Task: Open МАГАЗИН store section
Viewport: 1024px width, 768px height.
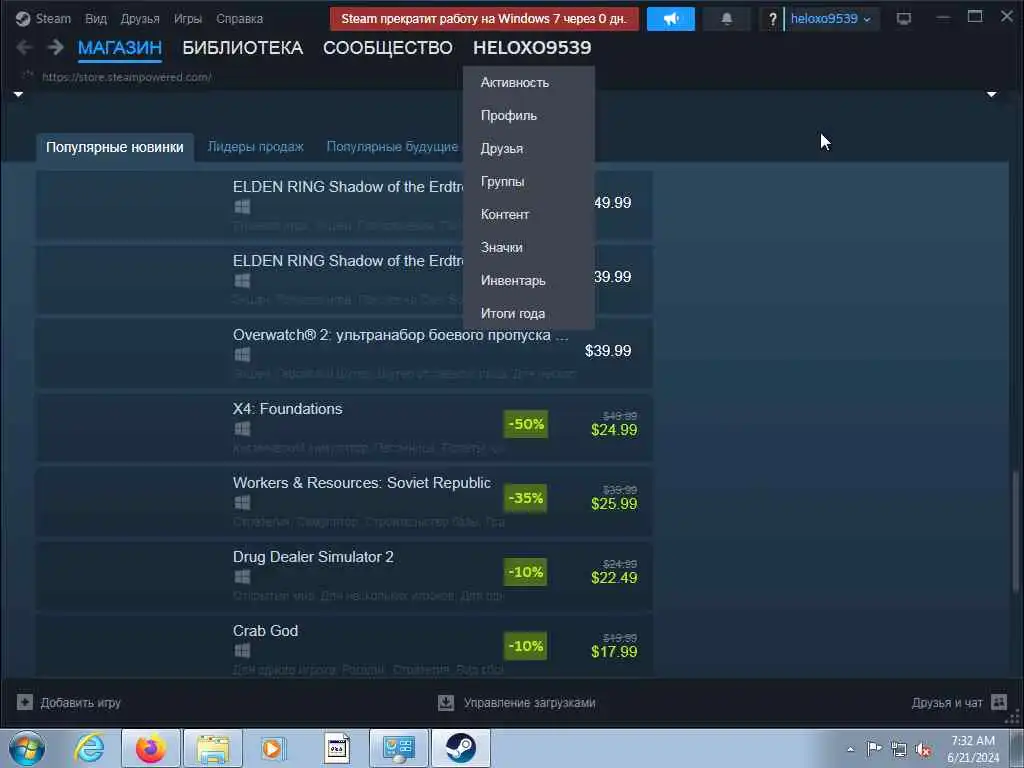Action: click(x=120, y=48)
